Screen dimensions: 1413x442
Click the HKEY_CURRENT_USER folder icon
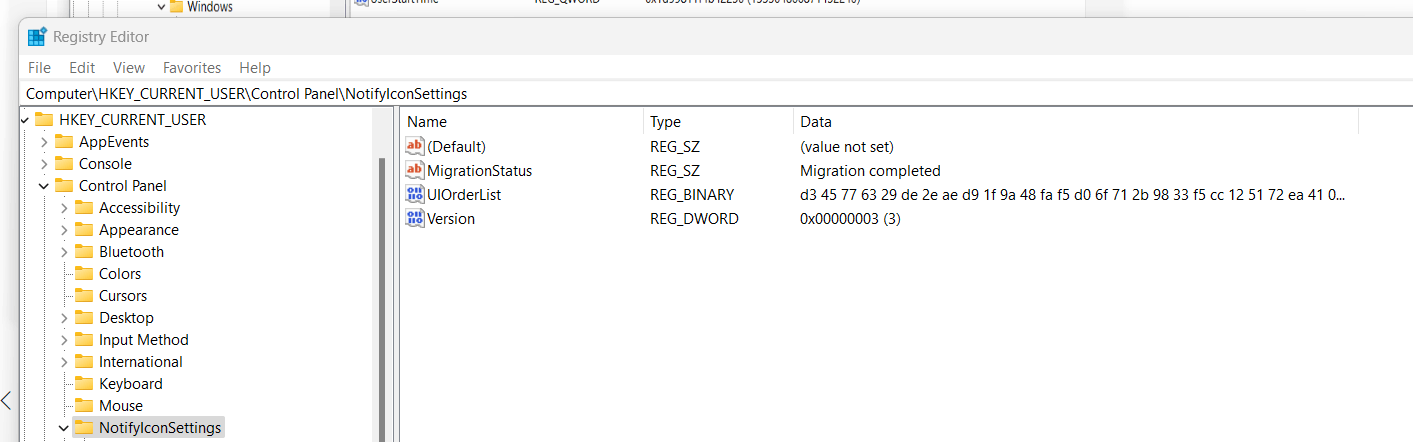pyautogui.click(x=44, y=120)
